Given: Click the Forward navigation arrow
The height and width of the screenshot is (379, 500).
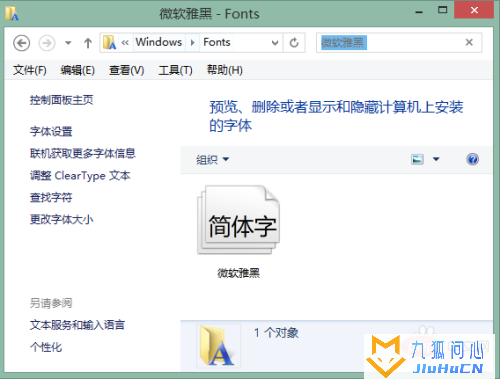Looking at the screenshot, I should [x=47, y=43].
